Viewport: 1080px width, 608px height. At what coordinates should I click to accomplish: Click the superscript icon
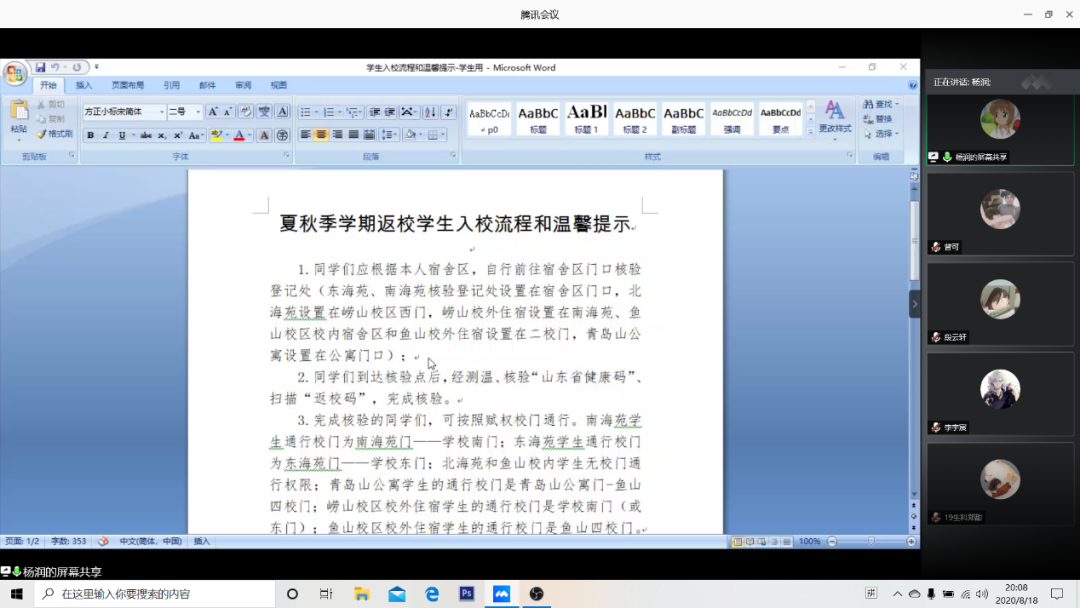coord(178,135)
